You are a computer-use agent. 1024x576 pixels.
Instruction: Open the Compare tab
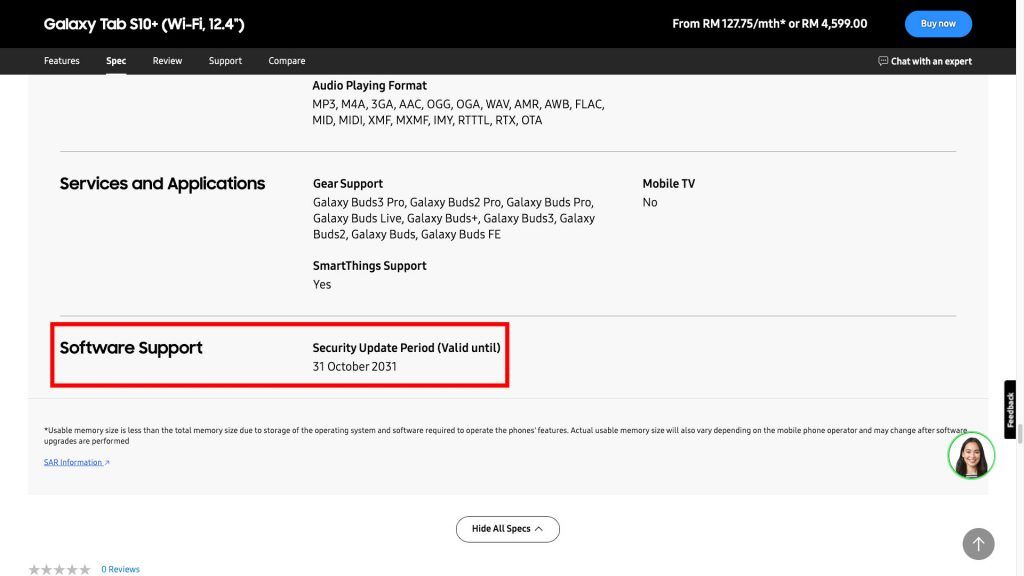pos(287,61)
